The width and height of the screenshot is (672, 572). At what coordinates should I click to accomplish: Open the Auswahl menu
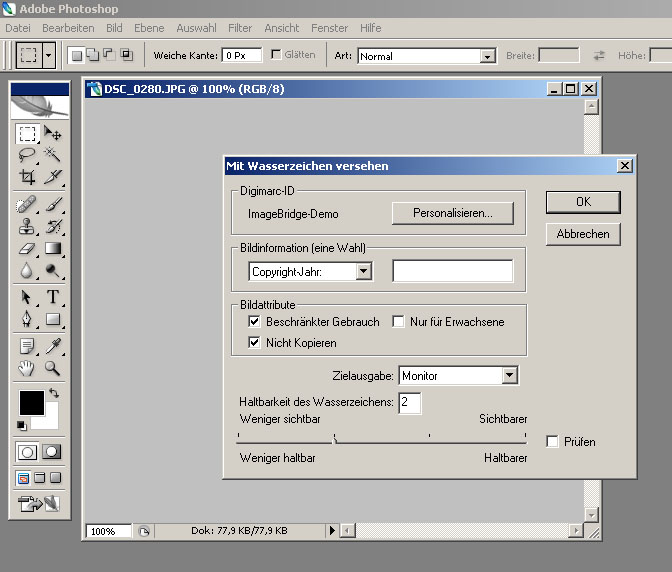[196, 28]
